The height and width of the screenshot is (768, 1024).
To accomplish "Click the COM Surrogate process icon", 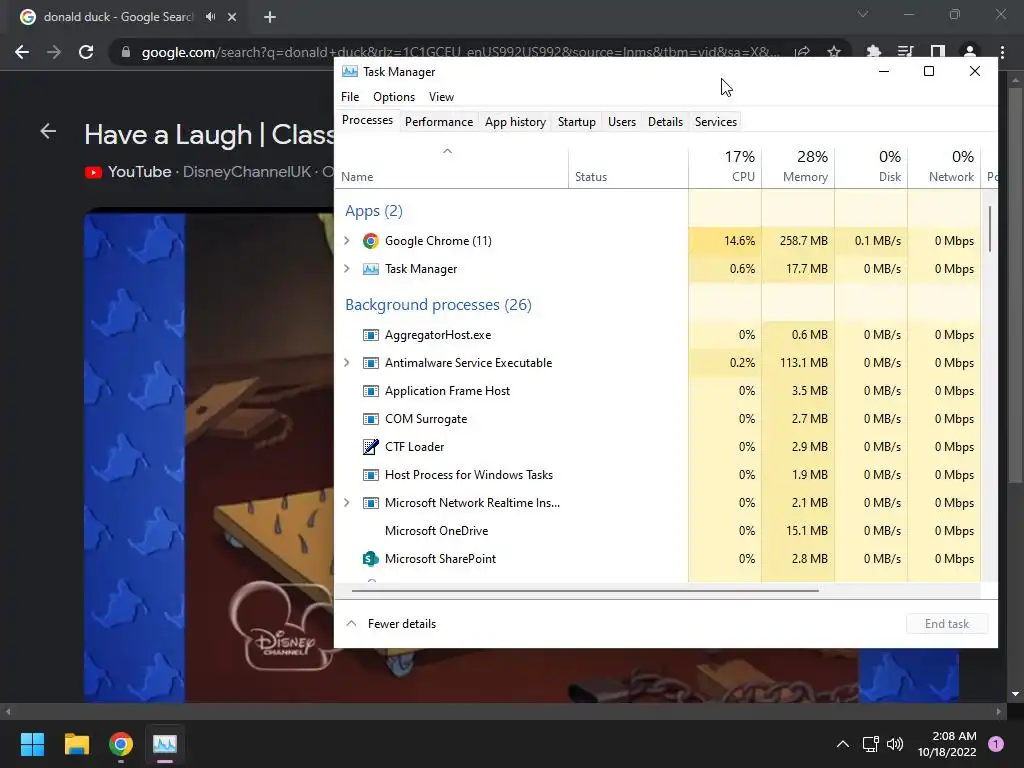I will [370, 419].
